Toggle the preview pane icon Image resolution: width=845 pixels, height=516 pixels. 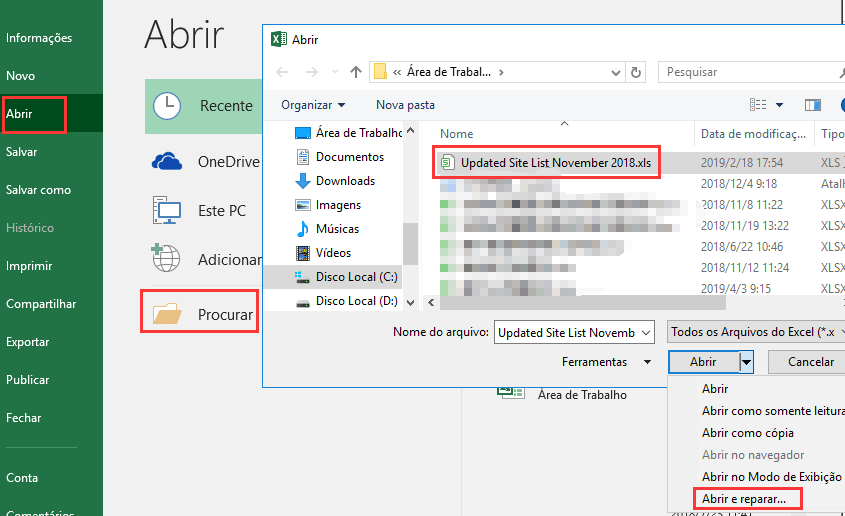coord(813,105)
